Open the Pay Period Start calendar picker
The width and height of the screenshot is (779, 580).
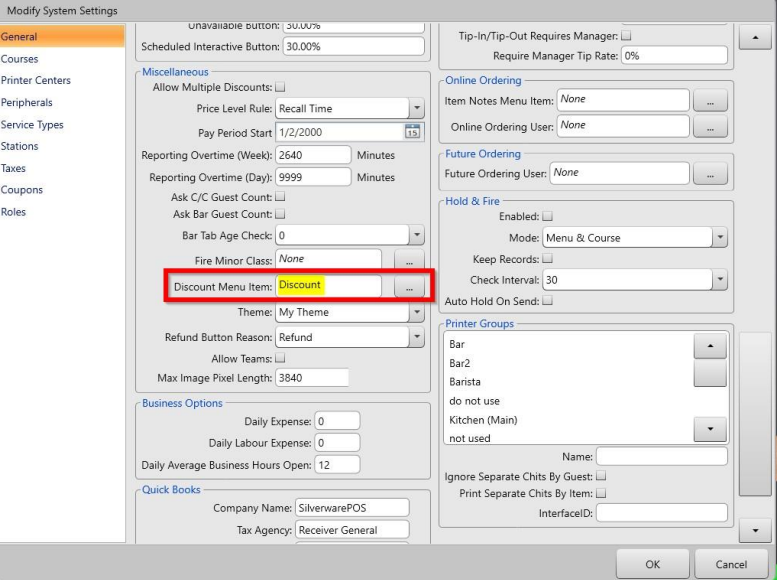[x=412, y=132]
